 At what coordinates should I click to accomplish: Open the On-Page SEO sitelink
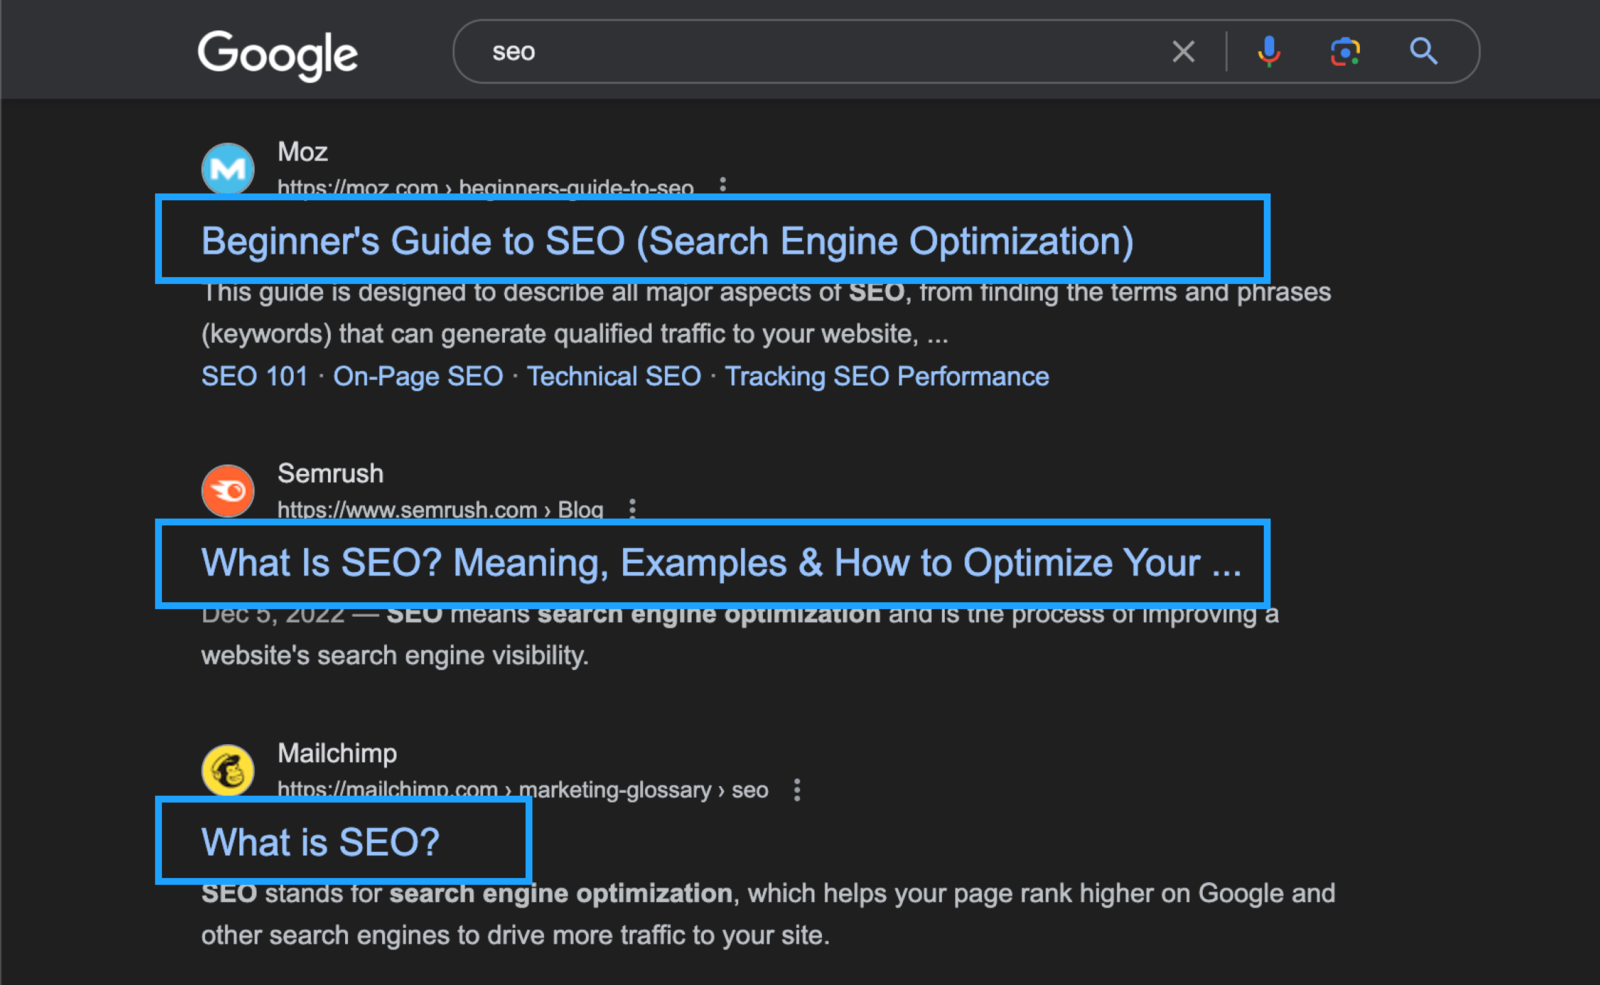pos(418,376)
